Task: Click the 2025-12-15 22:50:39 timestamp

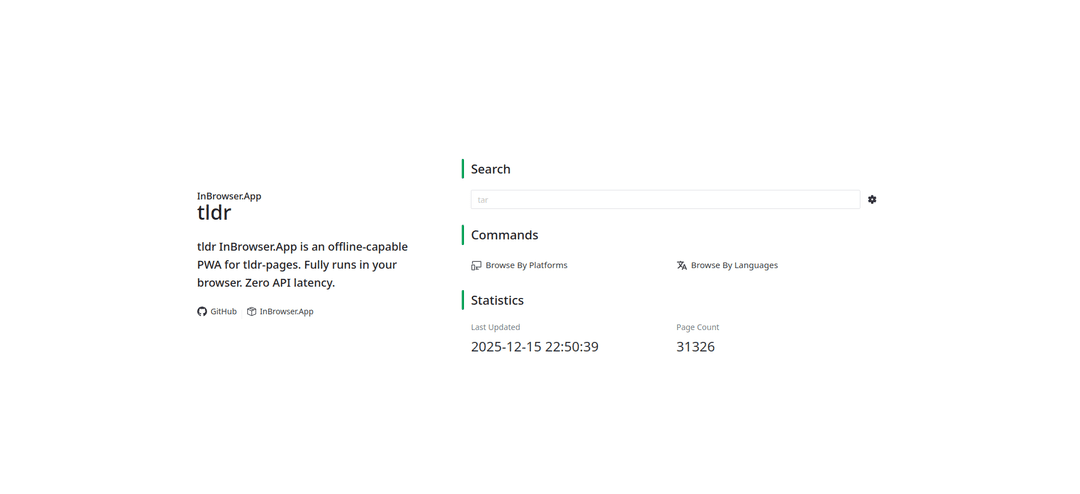Action: (534, 347)
